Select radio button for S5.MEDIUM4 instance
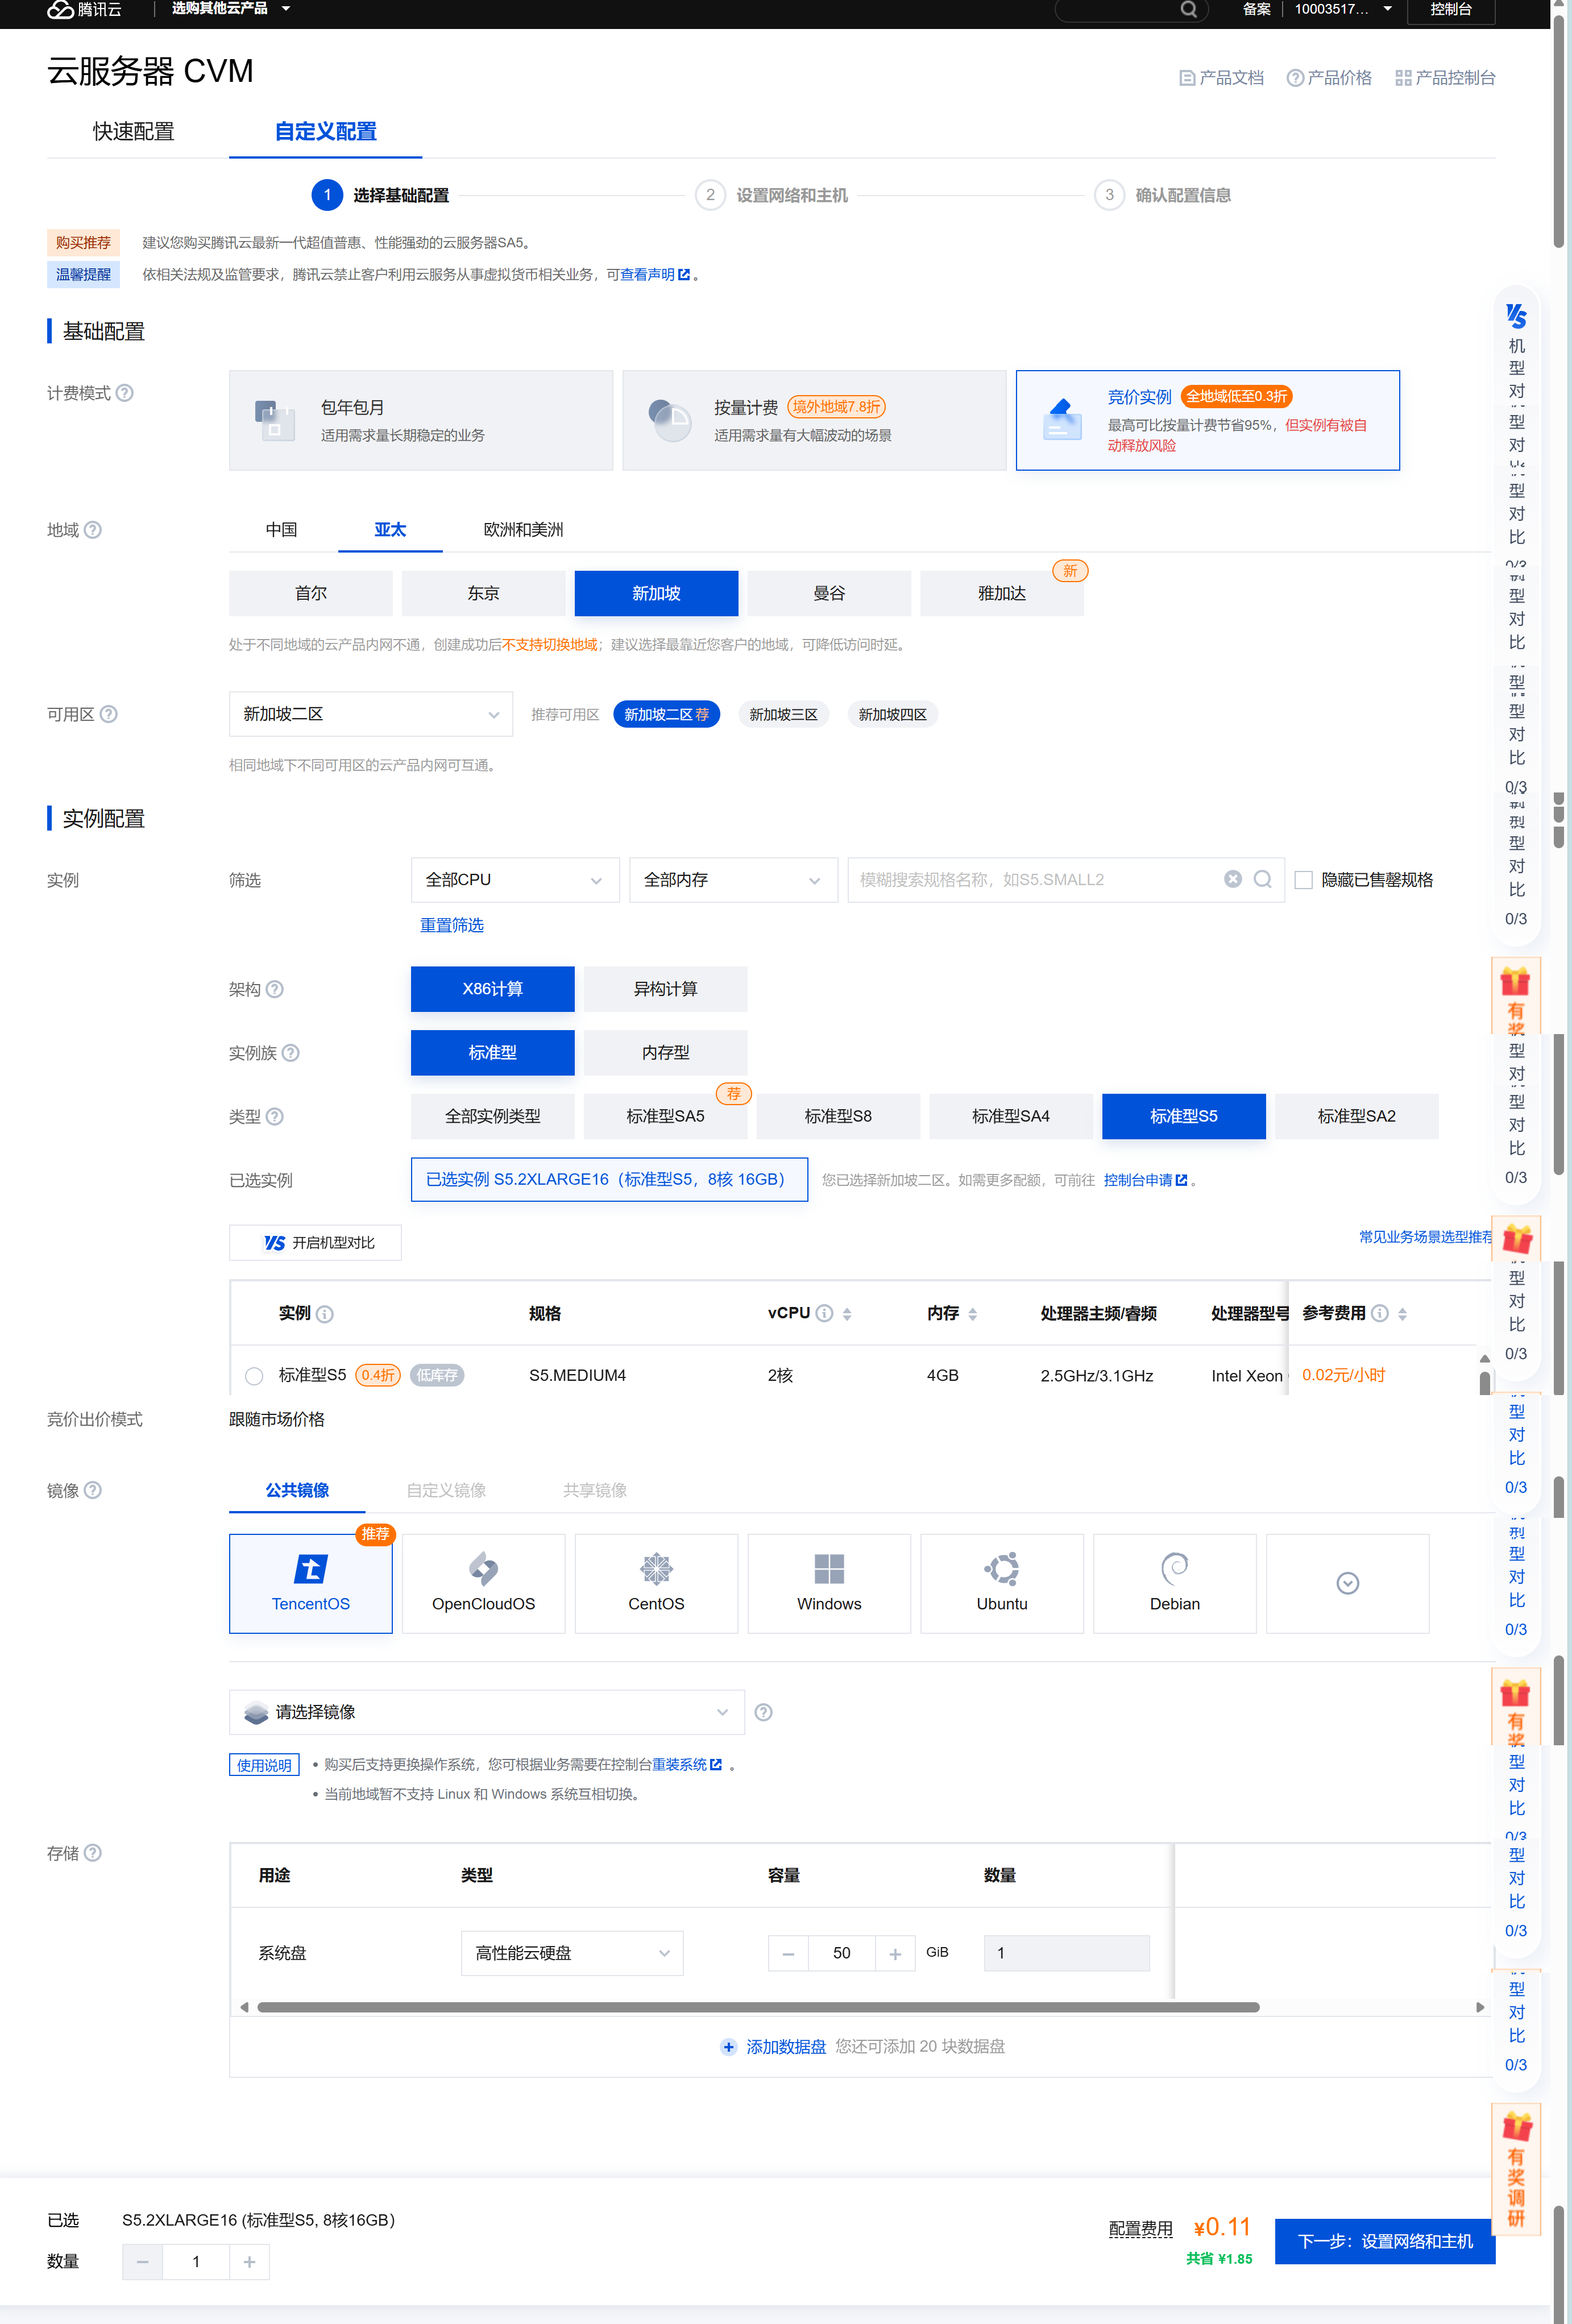The image size is (1572, 2324). tap(254, 1376)
